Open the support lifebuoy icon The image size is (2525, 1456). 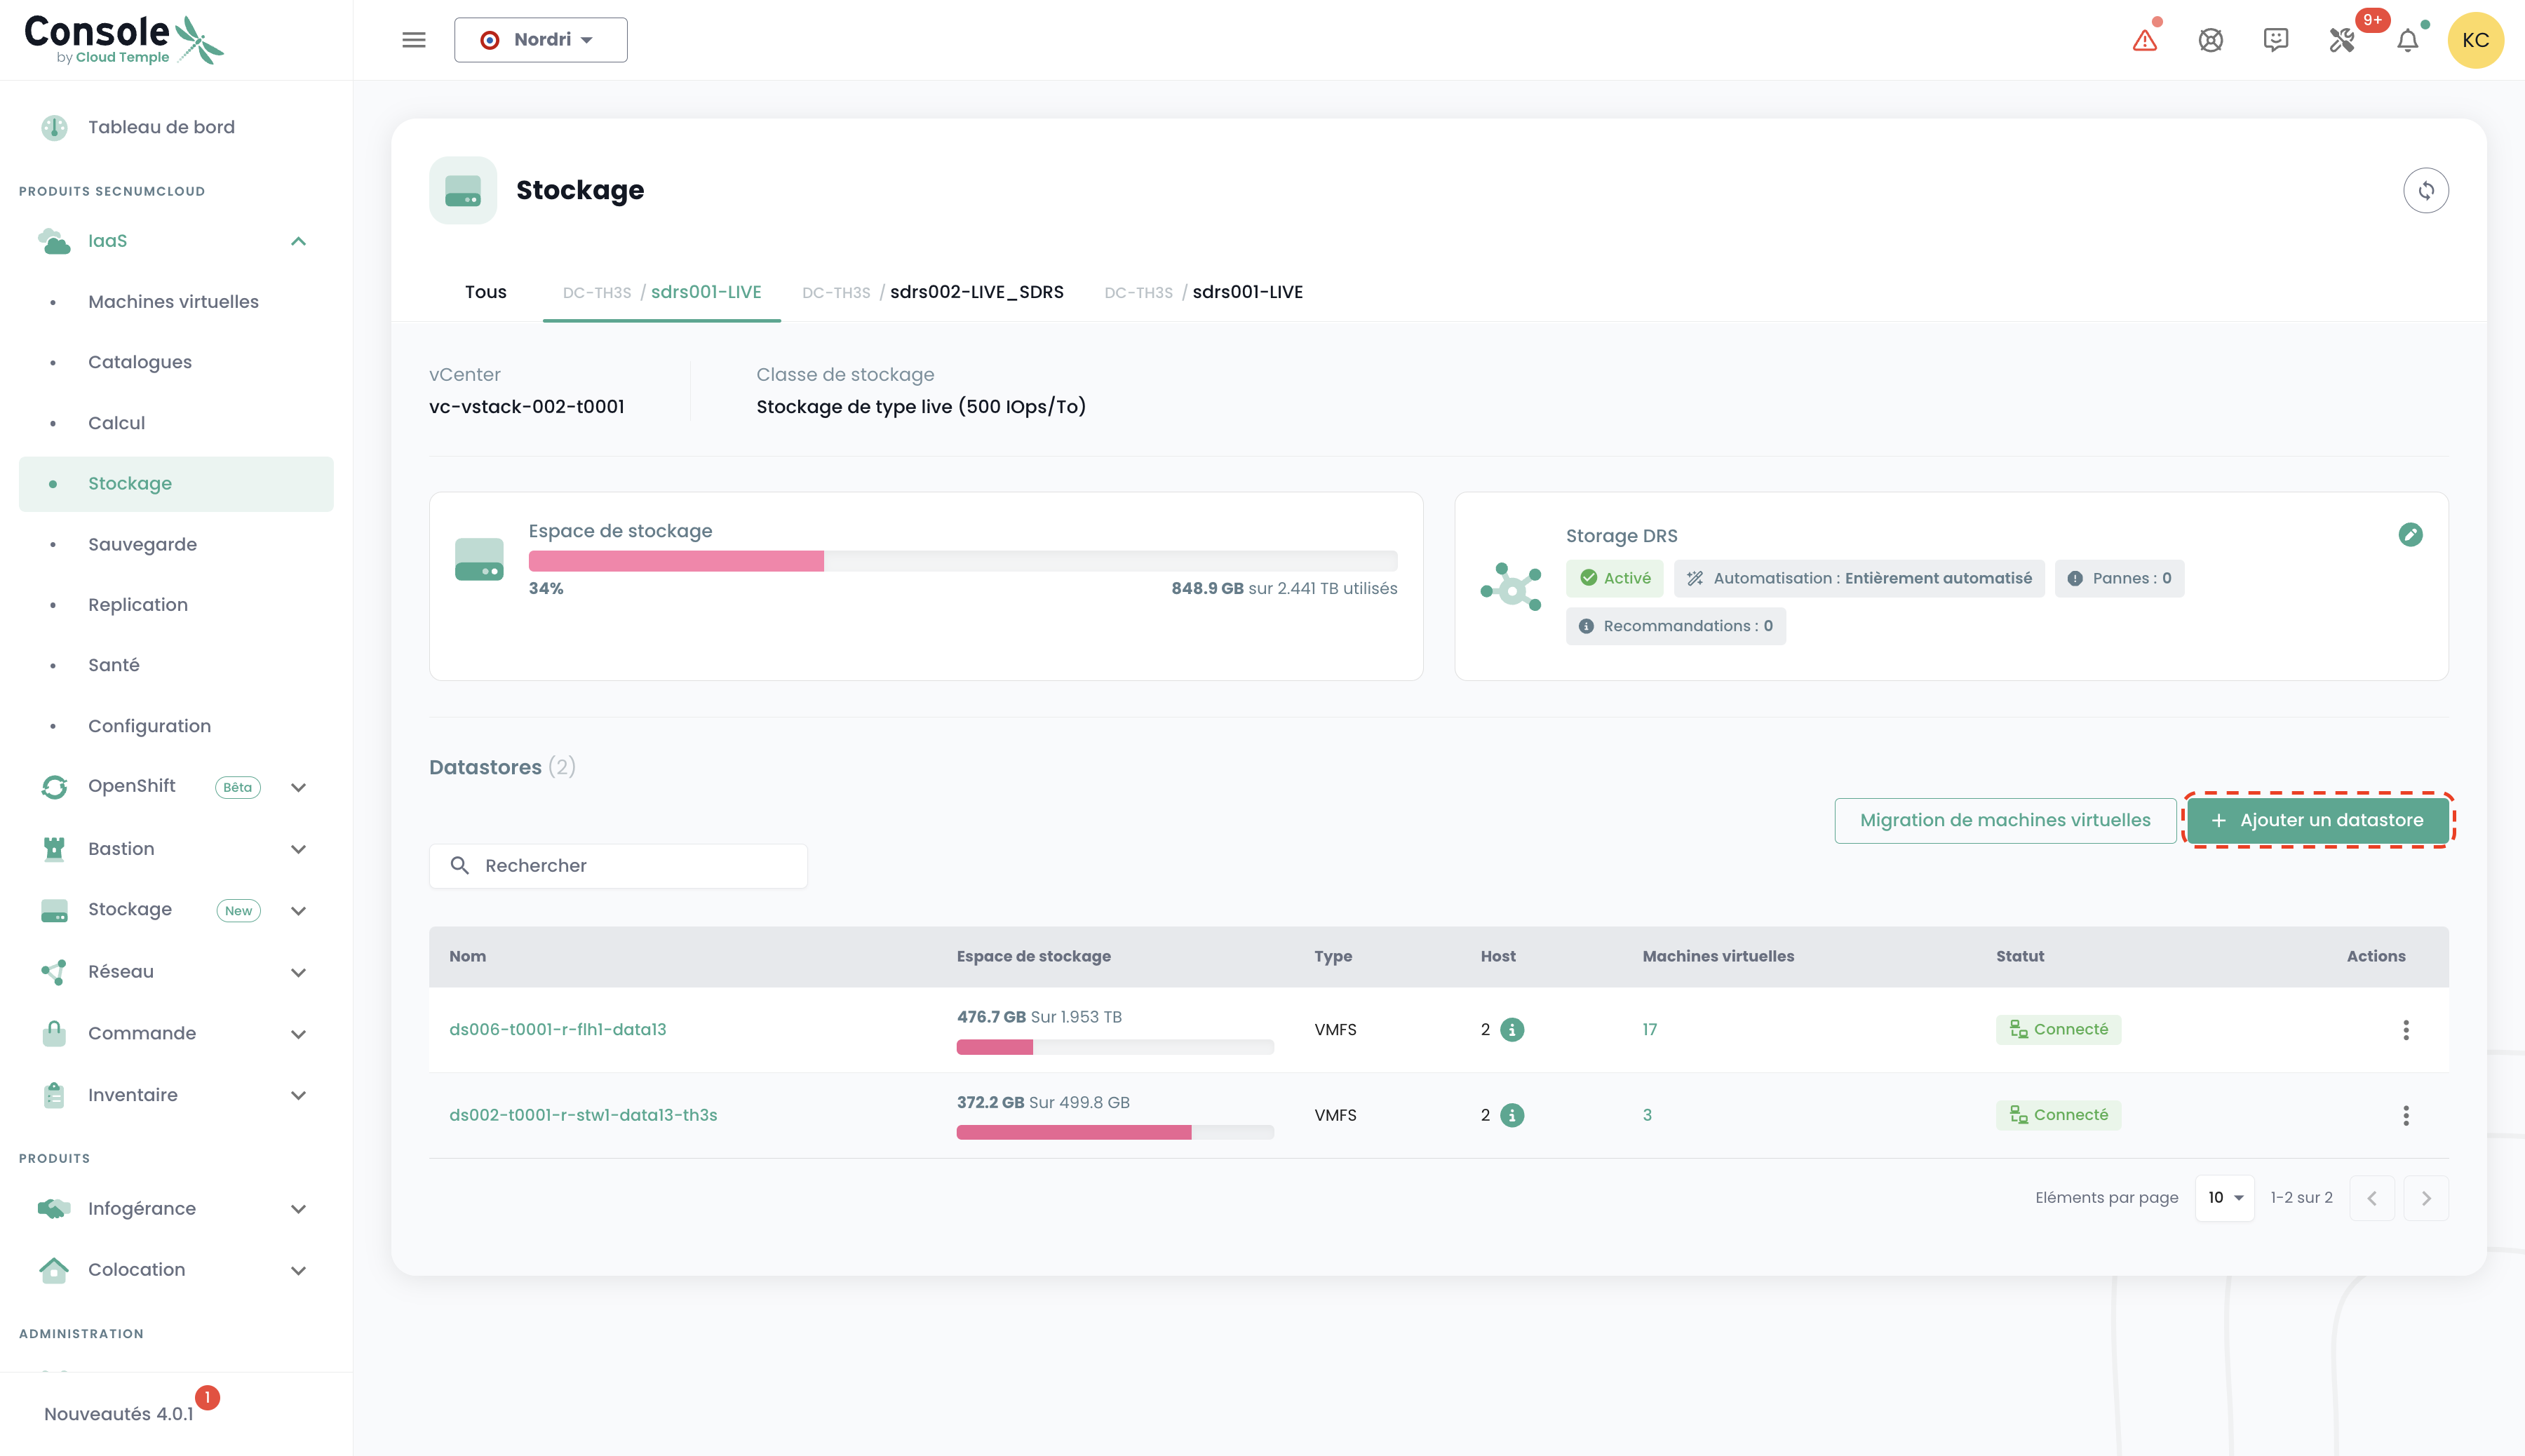coord(2210,40)
